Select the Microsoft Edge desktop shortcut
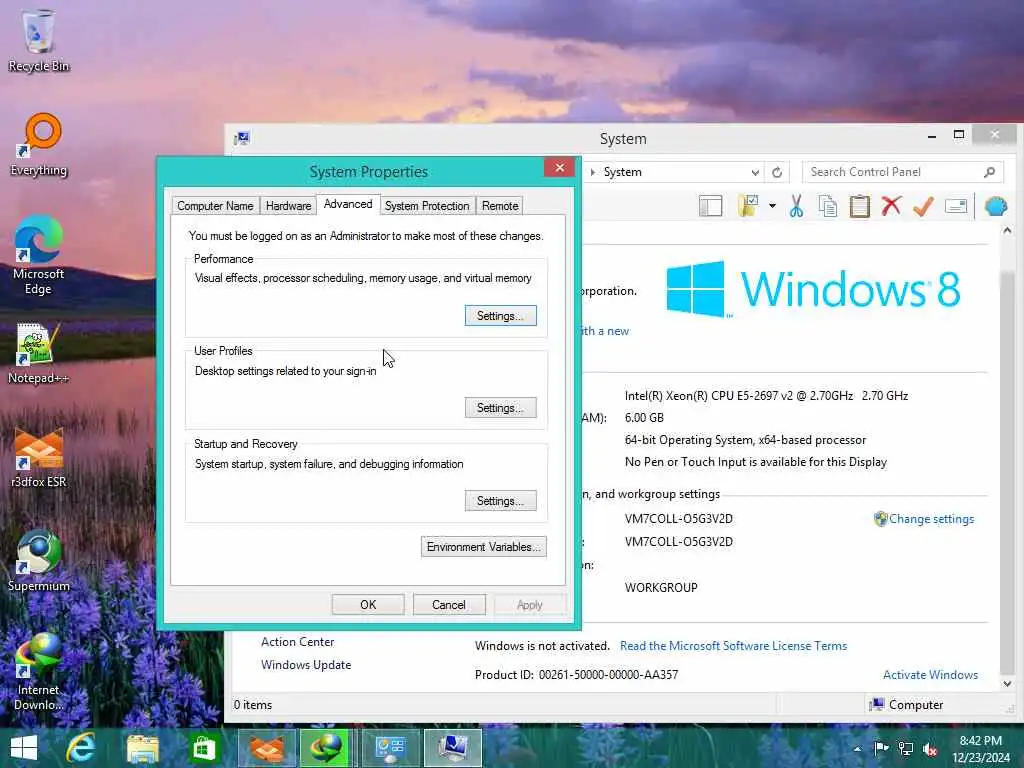This screenshot has width=1024, height=768. click(39, 255)
